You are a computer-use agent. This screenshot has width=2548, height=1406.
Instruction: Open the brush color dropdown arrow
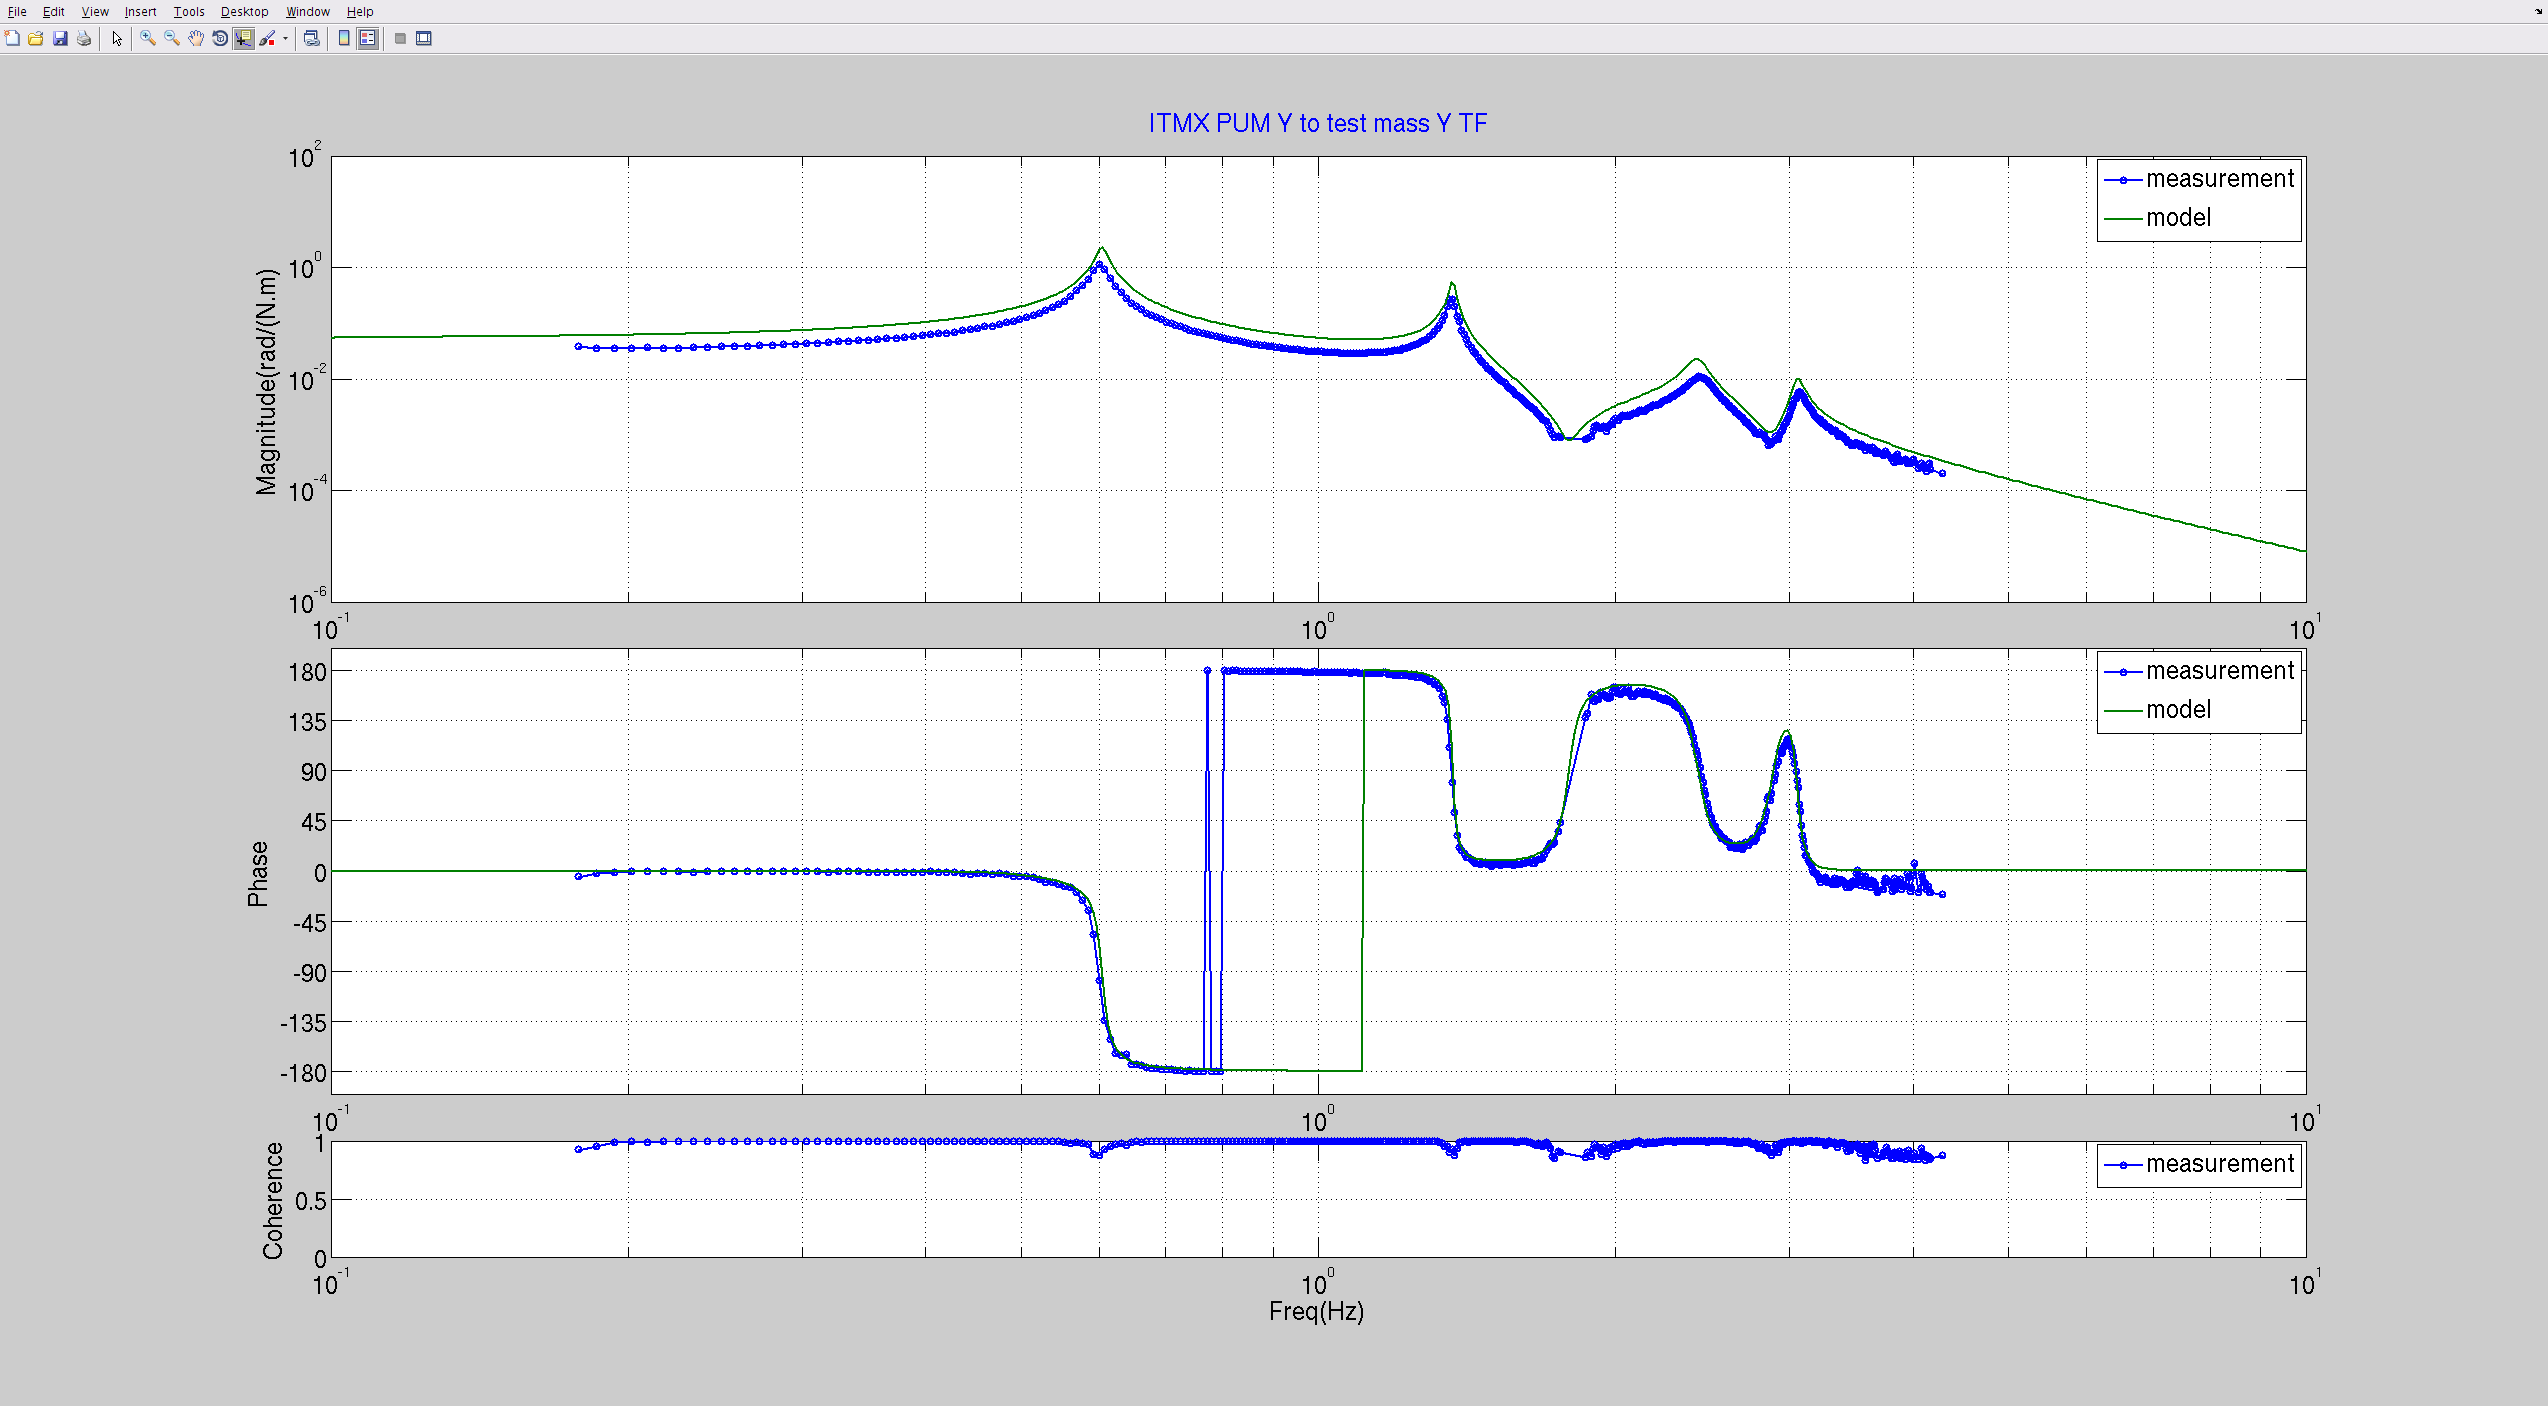click(286, 39)
